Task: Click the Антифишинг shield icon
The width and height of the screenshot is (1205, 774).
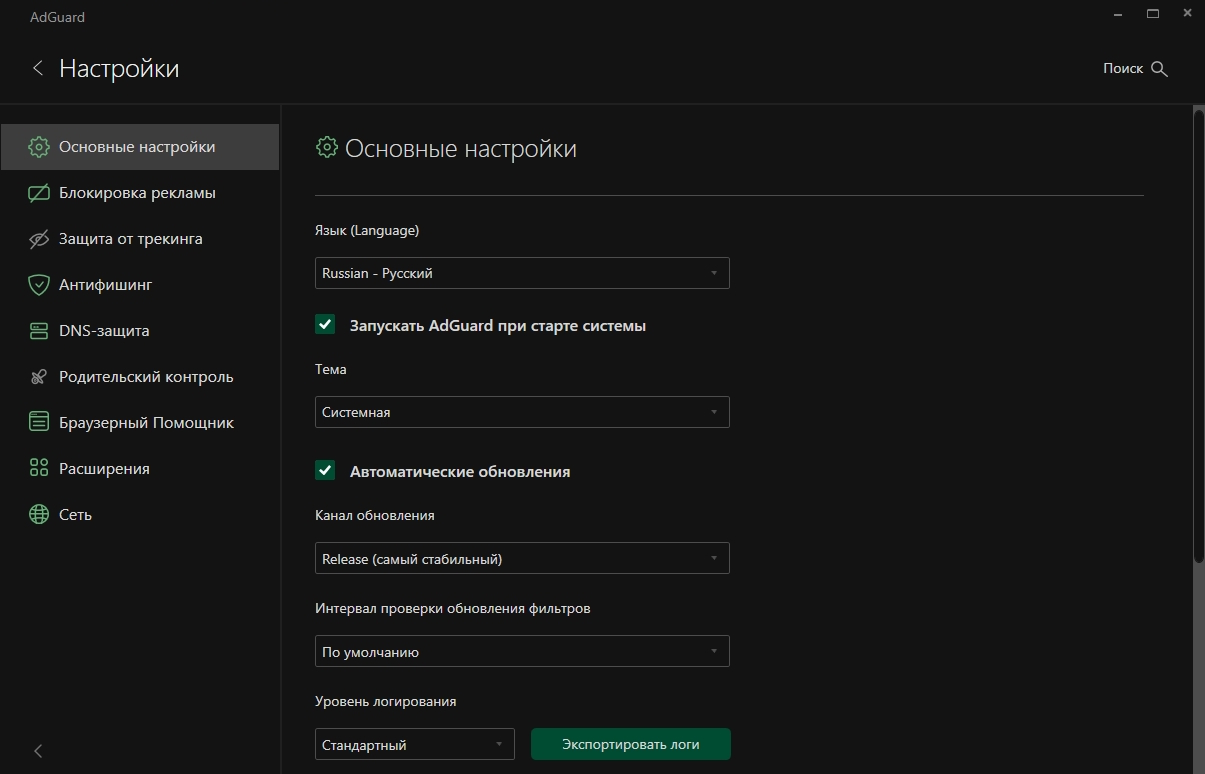Action: pyautogui.click(x=39, y=285)
